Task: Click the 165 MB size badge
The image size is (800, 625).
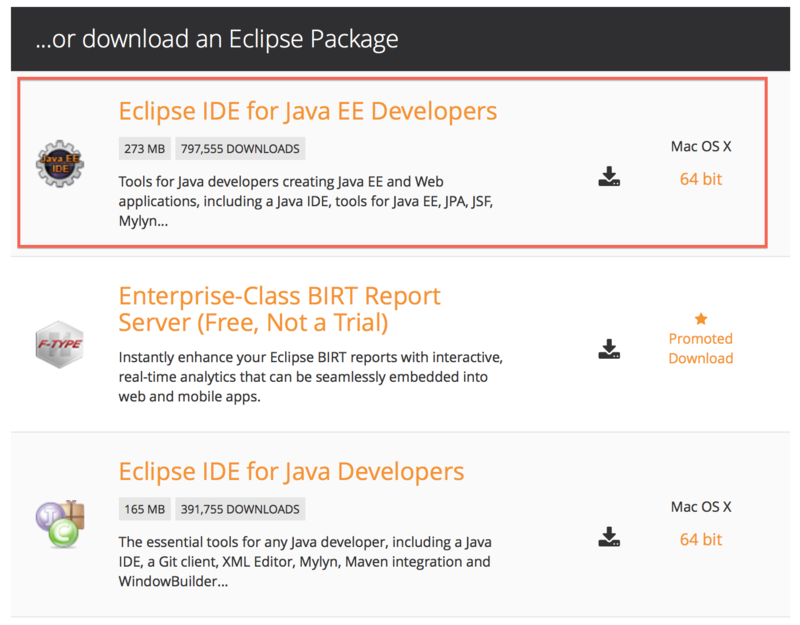Action: point(144,508)
